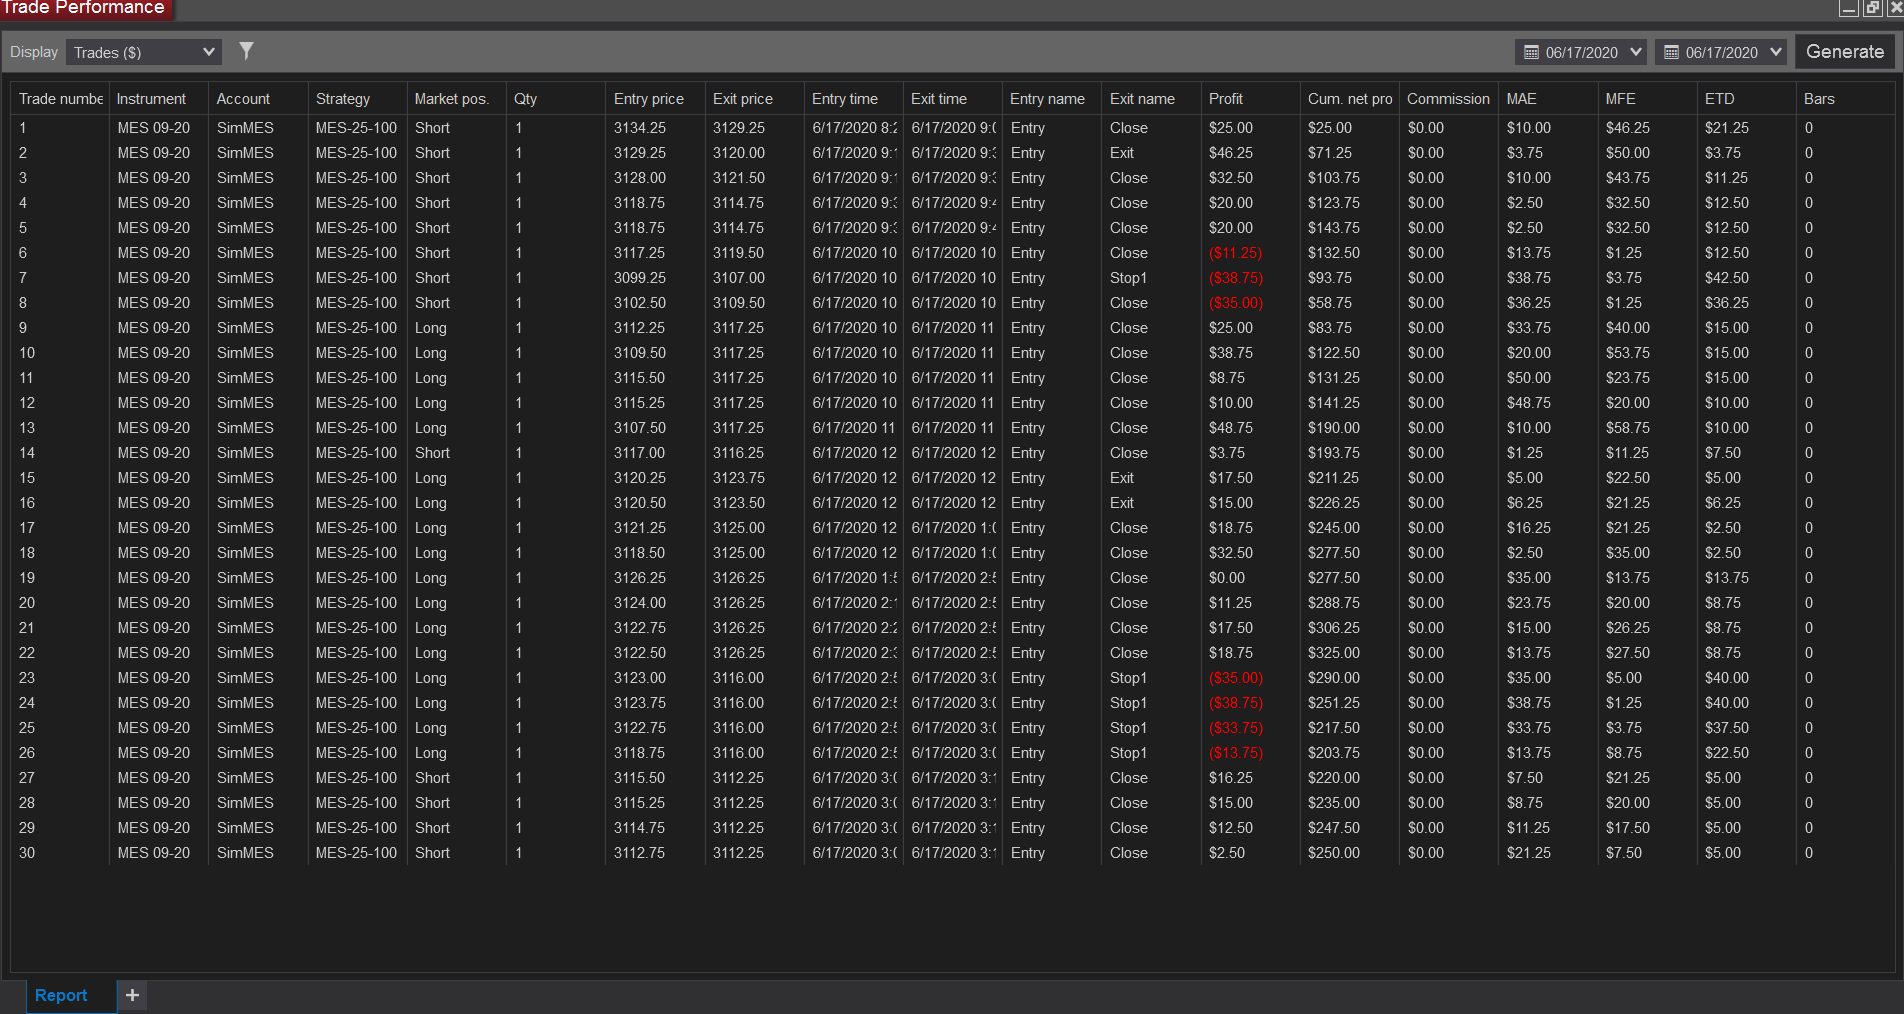Add a new tab with plus icon
Image resolution: width=1904 pixels, height=1014 pixels.
tap(132, 995)
